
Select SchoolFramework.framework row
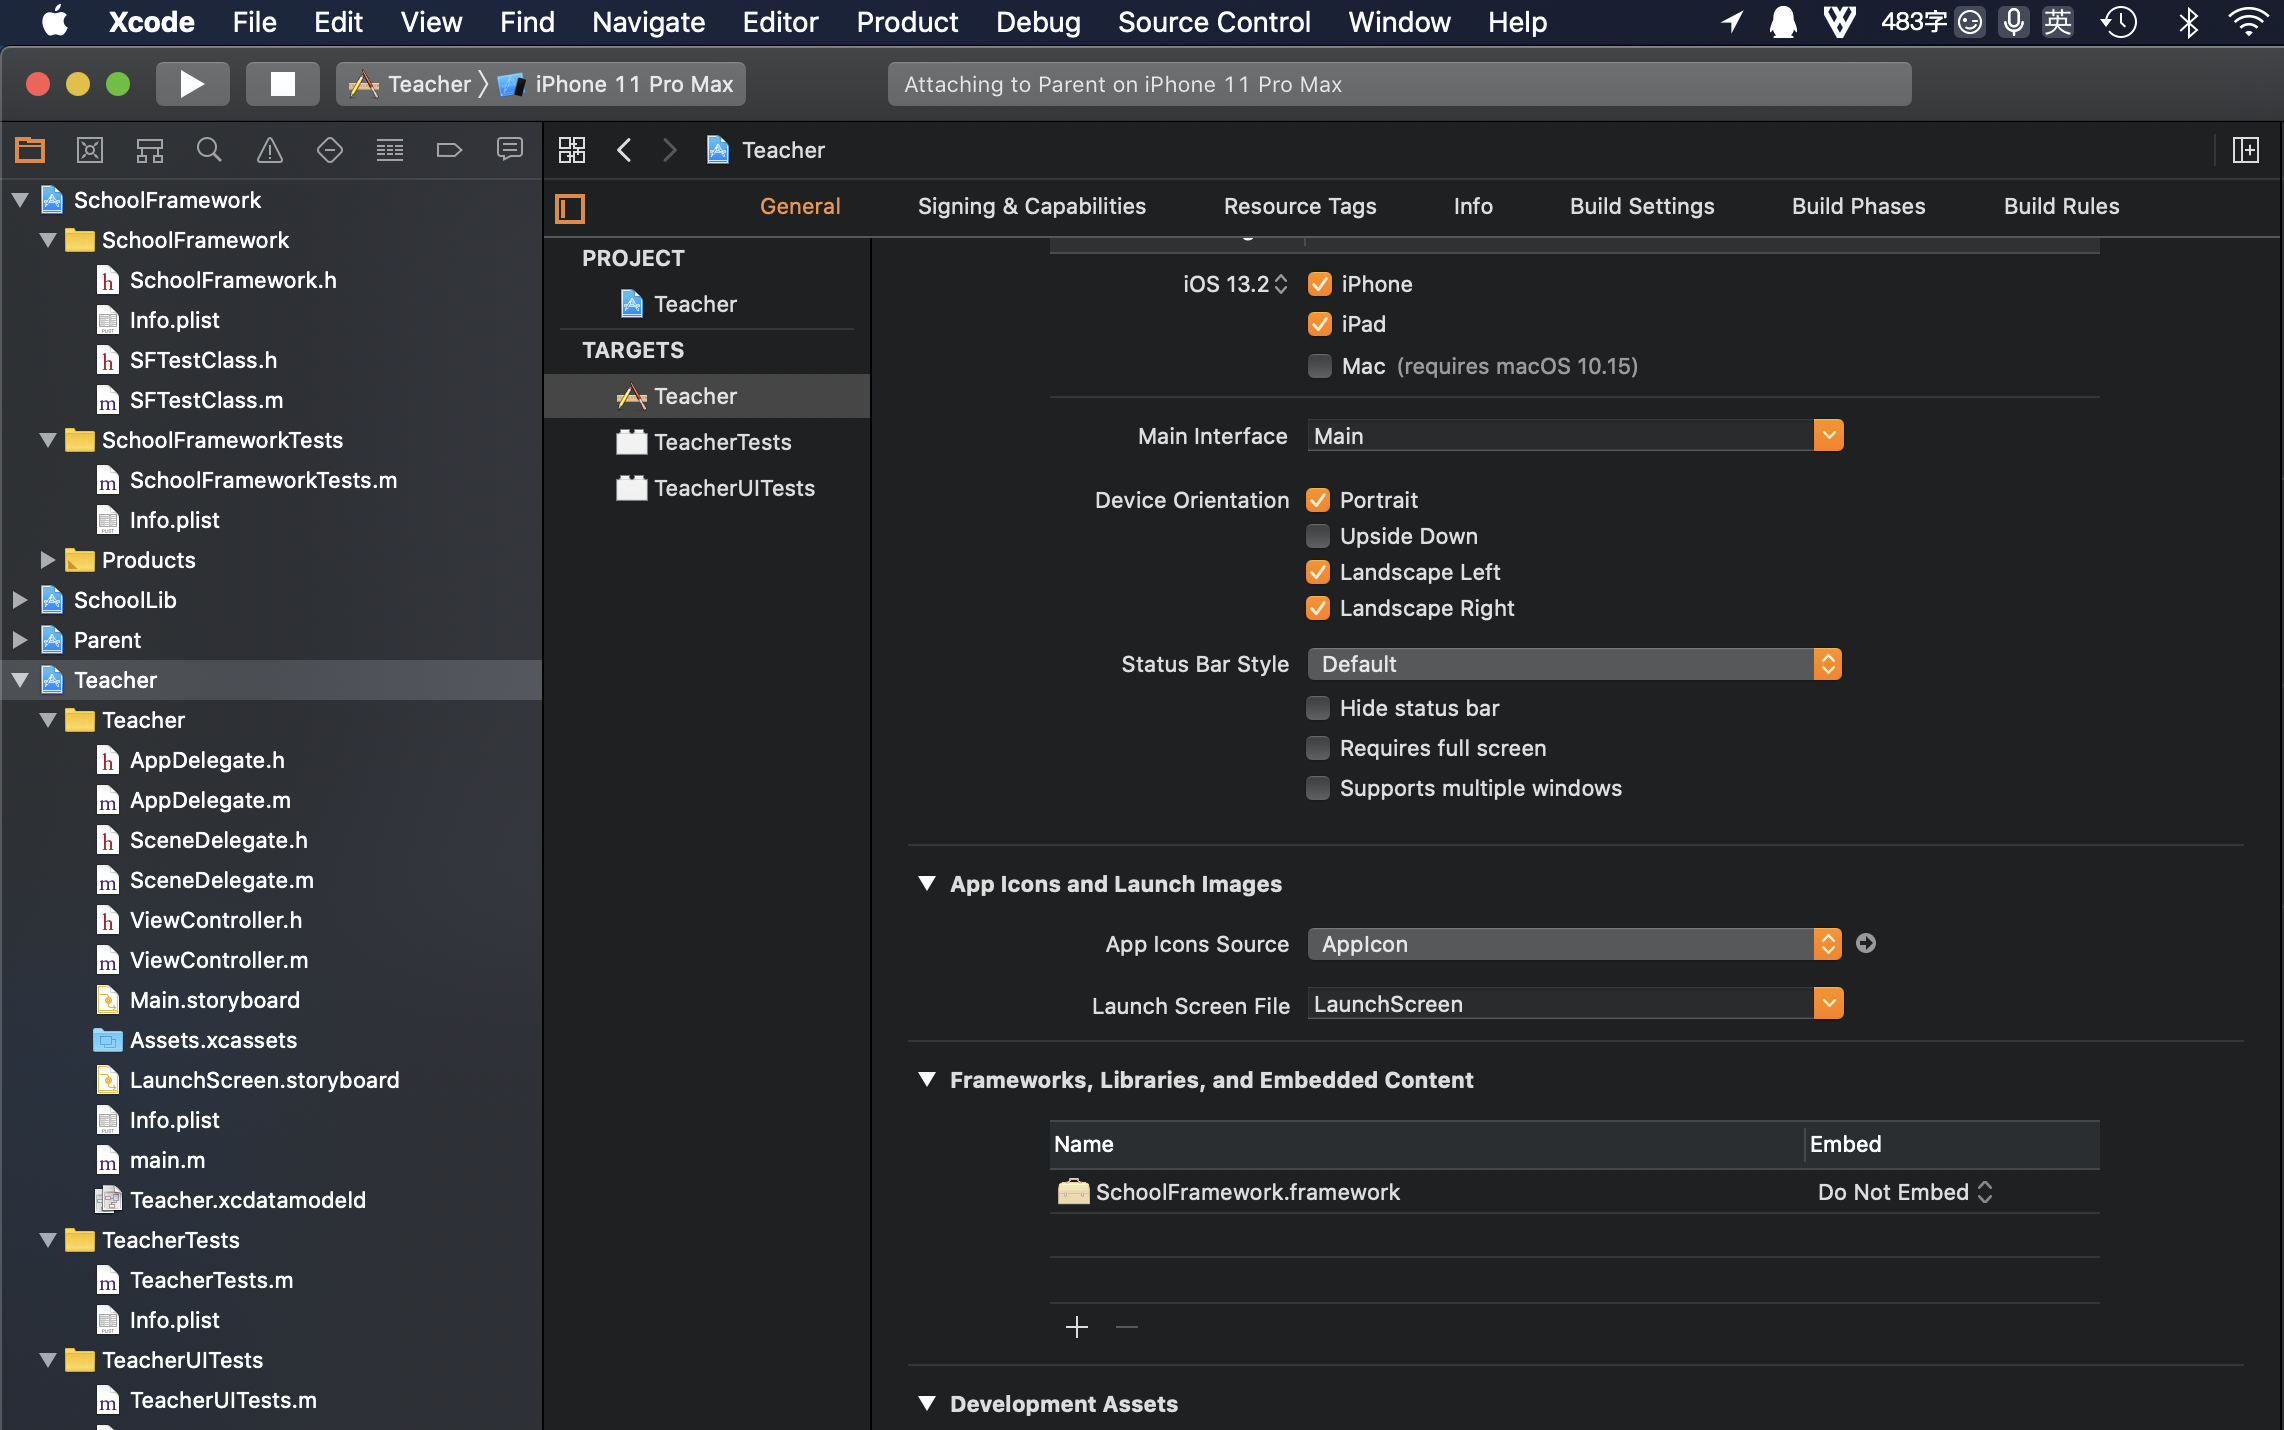click(1574, 1192)
